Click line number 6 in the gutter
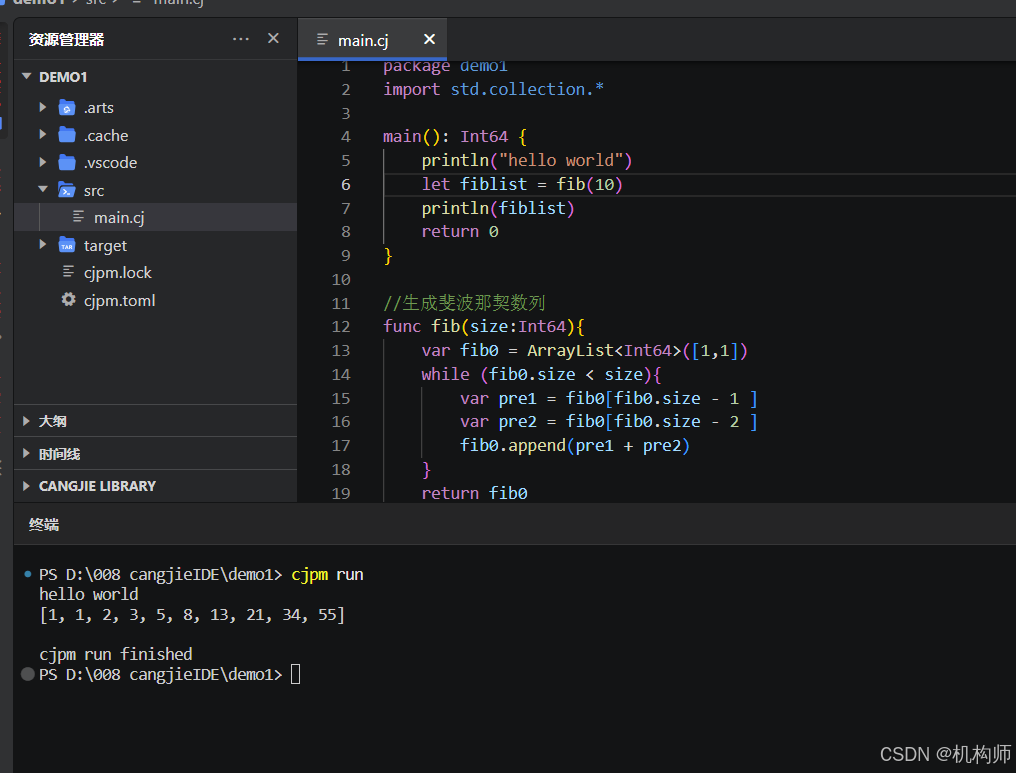This screenshot has height=773, width=1016. pos(345,185)
